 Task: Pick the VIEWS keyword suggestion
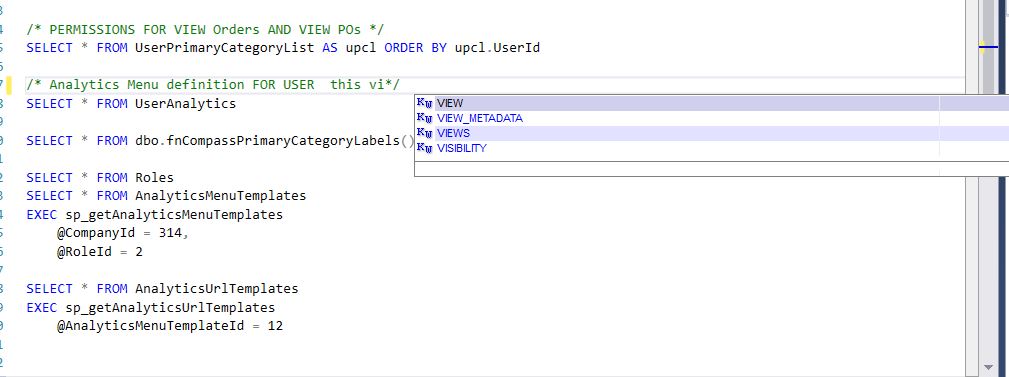[x=711, y=133]
